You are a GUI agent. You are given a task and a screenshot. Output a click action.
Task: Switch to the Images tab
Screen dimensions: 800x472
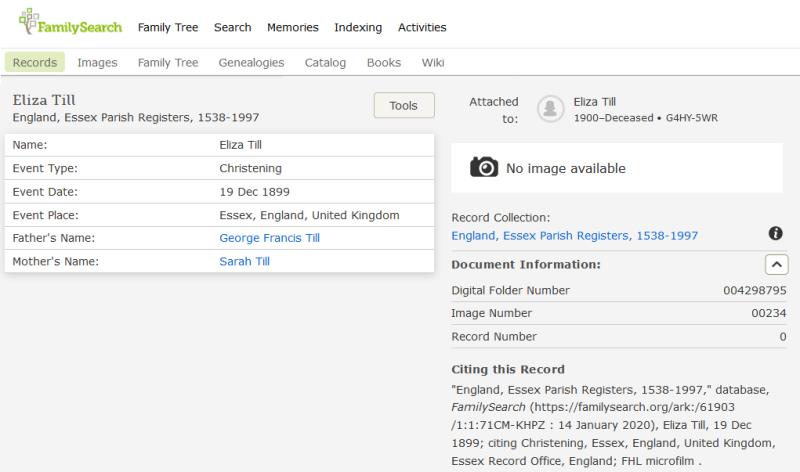[x=97, y=62]
